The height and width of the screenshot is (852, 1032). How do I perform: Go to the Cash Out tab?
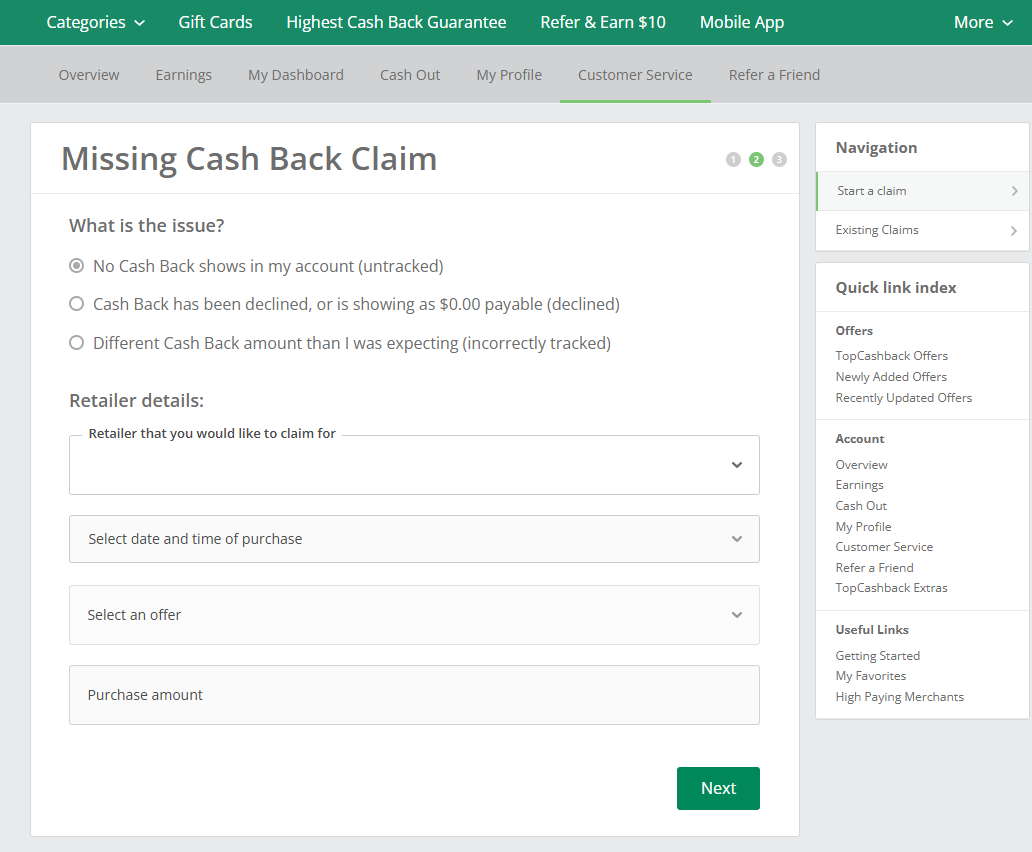pos(410,75)
